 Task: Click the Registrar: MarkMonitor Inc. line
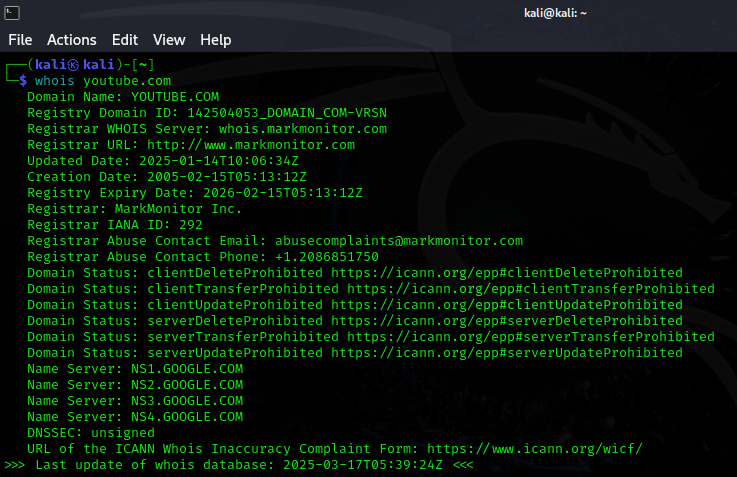(x=134, y=209)
